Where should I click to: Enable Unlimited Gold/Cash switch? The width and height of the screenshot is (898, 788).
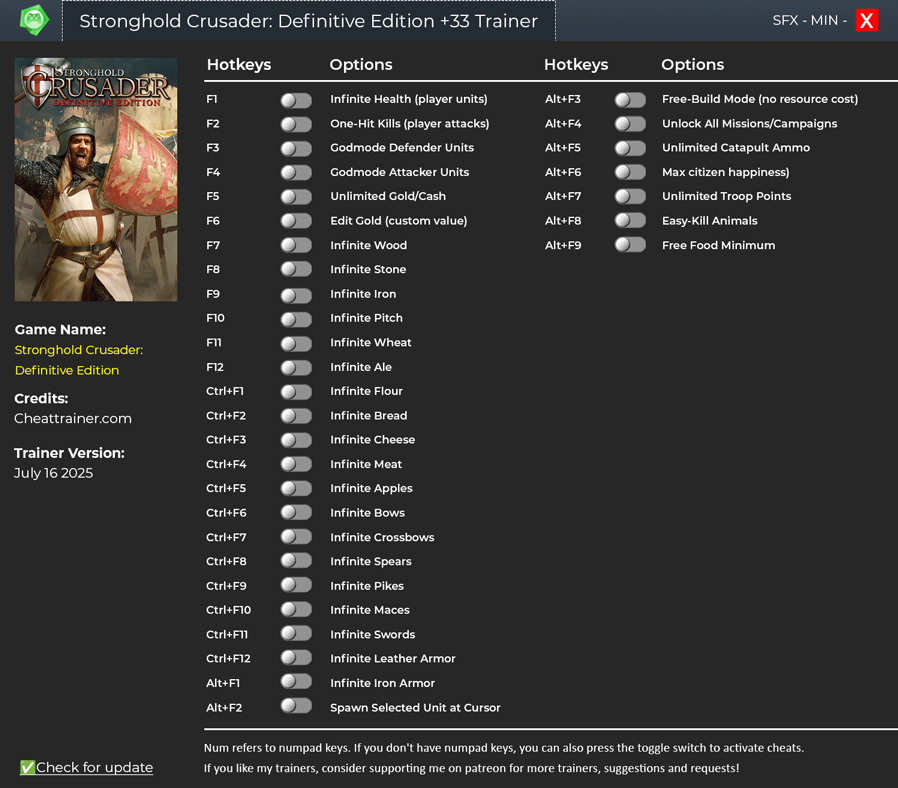point(296,197)
